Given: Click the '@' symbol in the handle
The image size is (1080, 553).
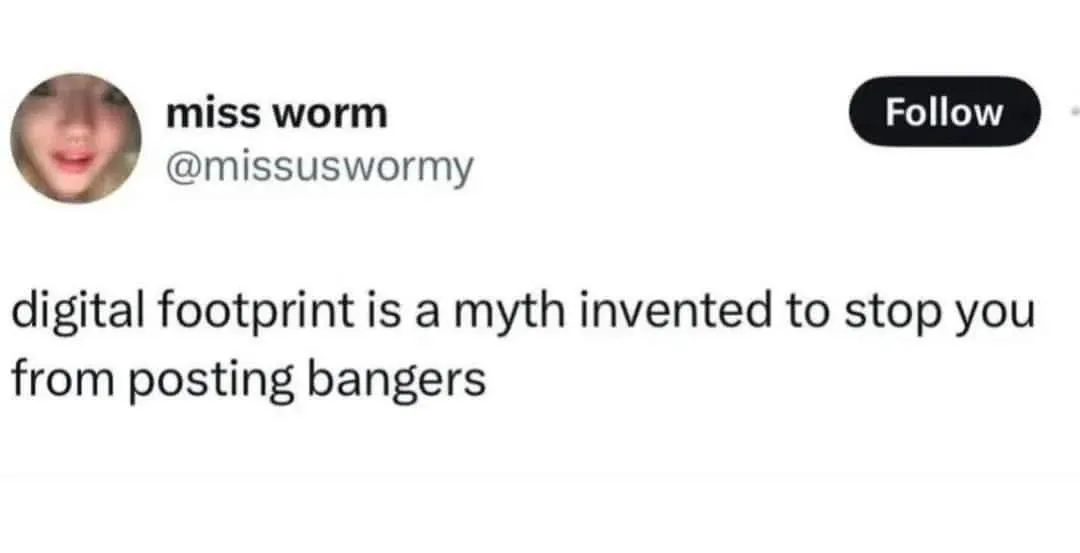Looking at the screenshot, I should [181, 167].
